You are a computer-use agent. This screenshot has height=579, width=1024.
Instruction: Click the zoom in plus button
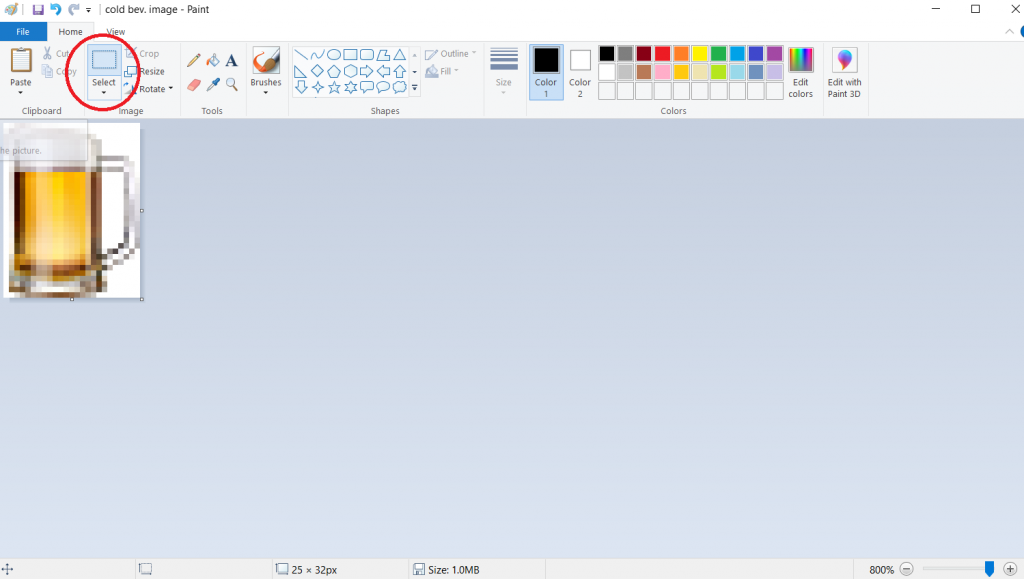(x=1010, y=569)
